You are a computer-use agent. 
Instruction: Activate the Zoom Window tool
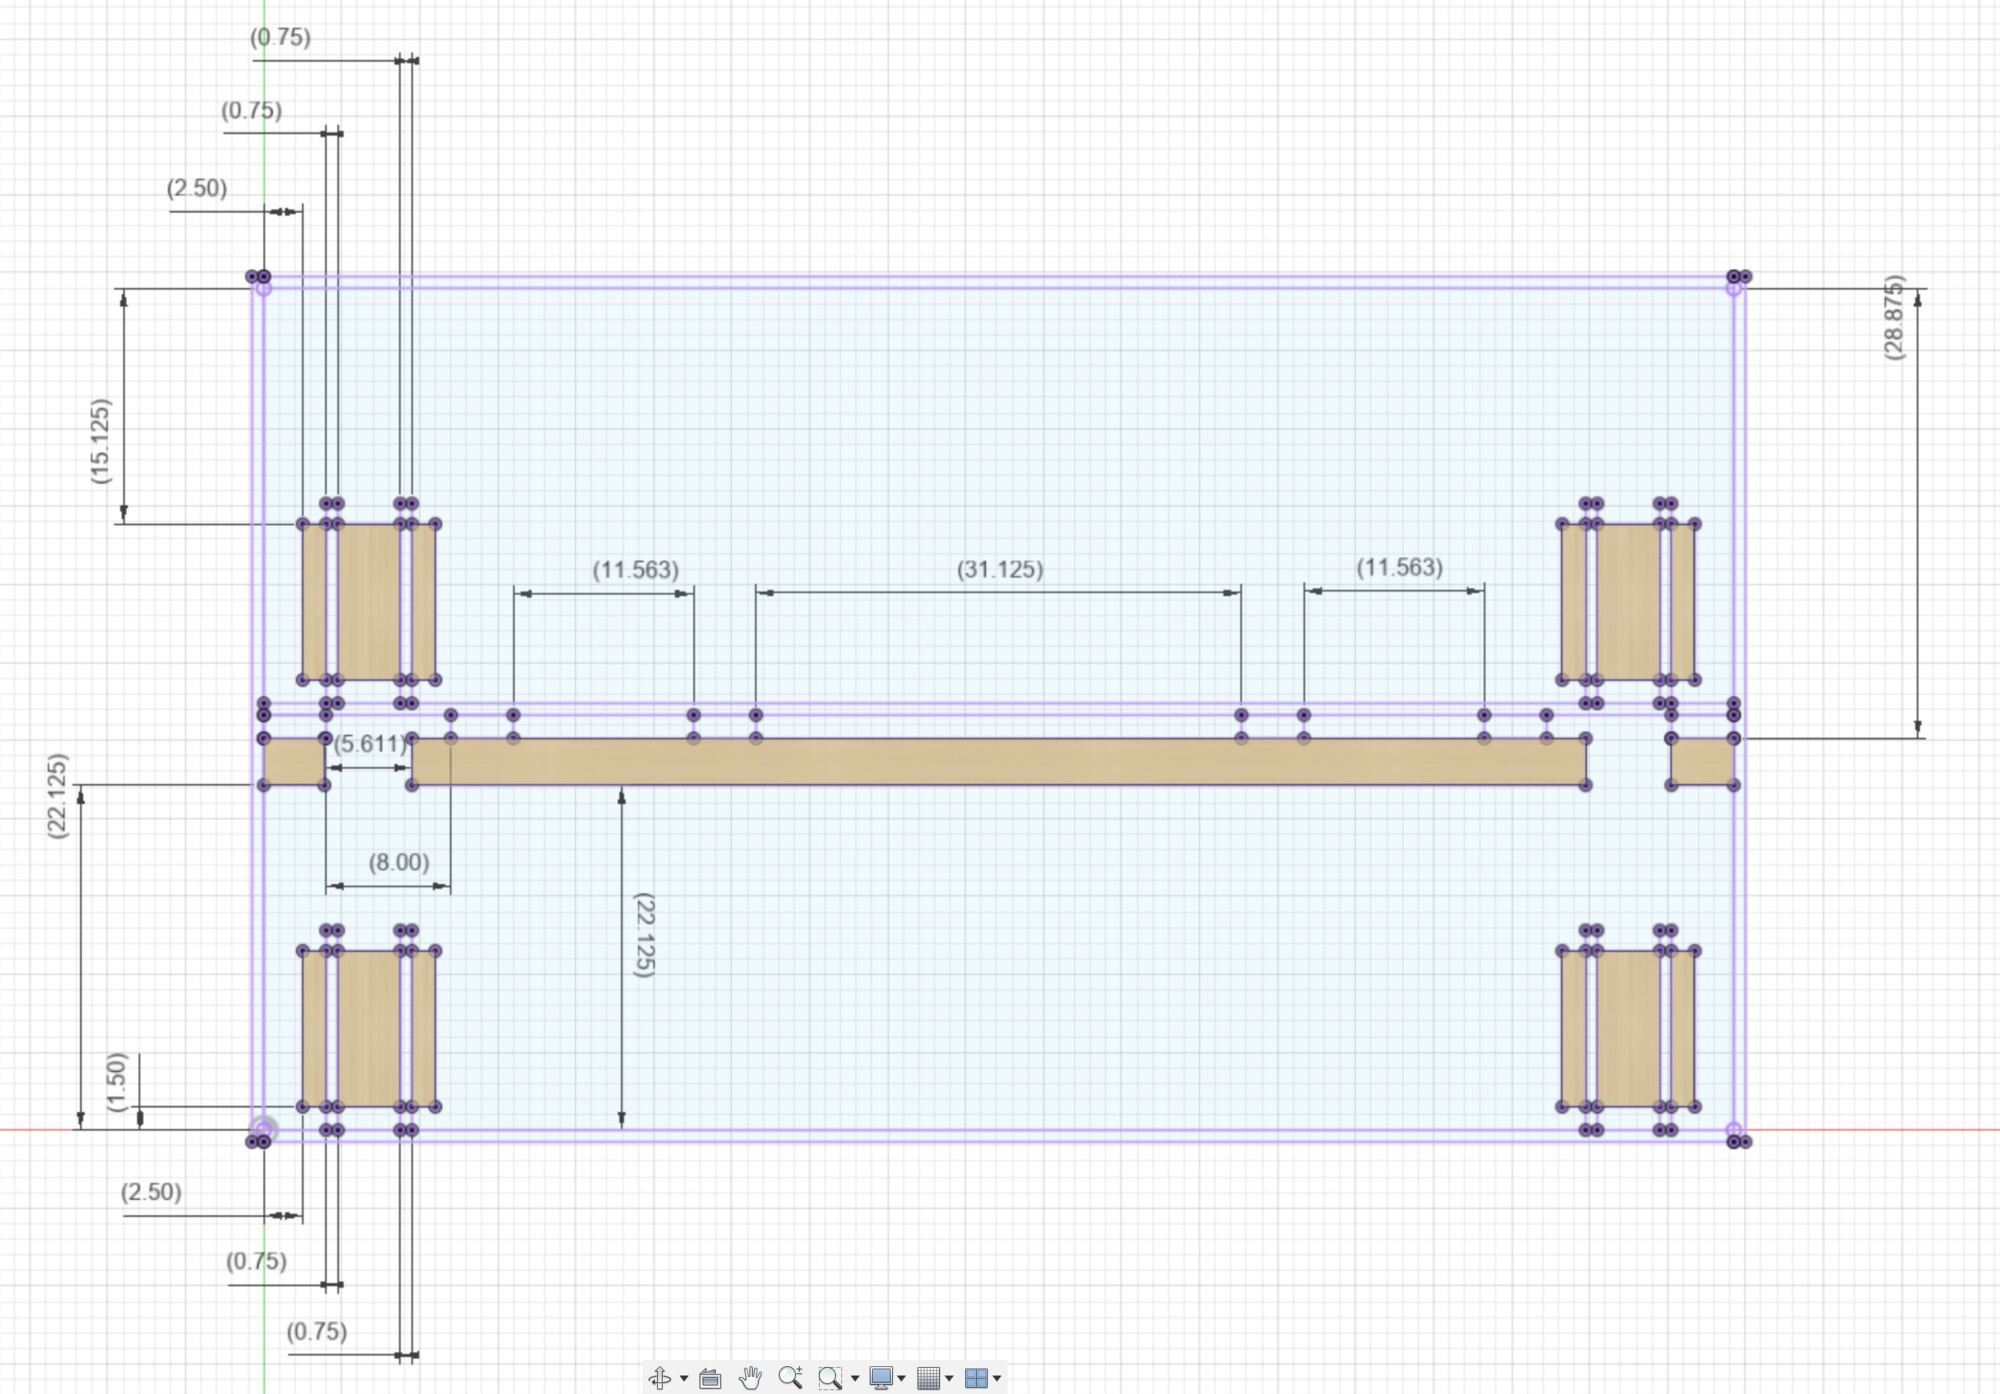(830, 1377)
